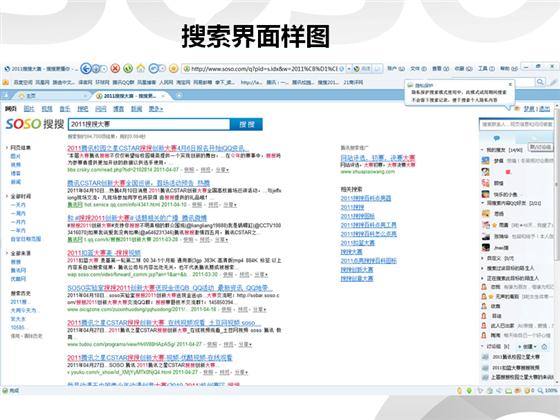Open the browser Home page icon

[x=141, y=68]
